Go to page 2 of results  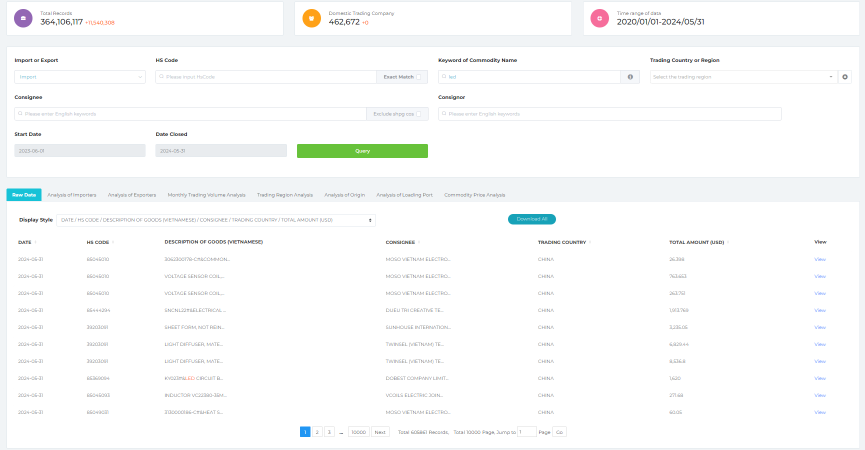[317, 432]
